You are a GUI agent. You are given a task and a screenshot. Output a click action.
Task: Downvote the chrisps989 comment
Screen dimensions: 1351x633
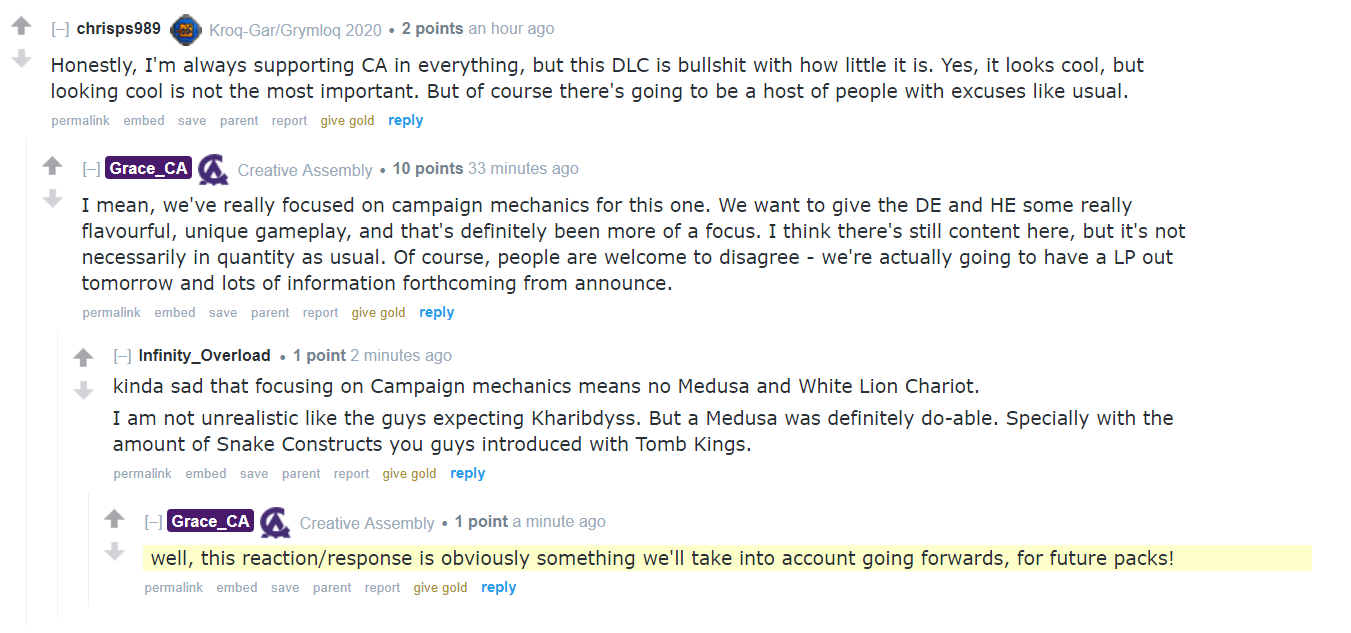tap(21, 59)
